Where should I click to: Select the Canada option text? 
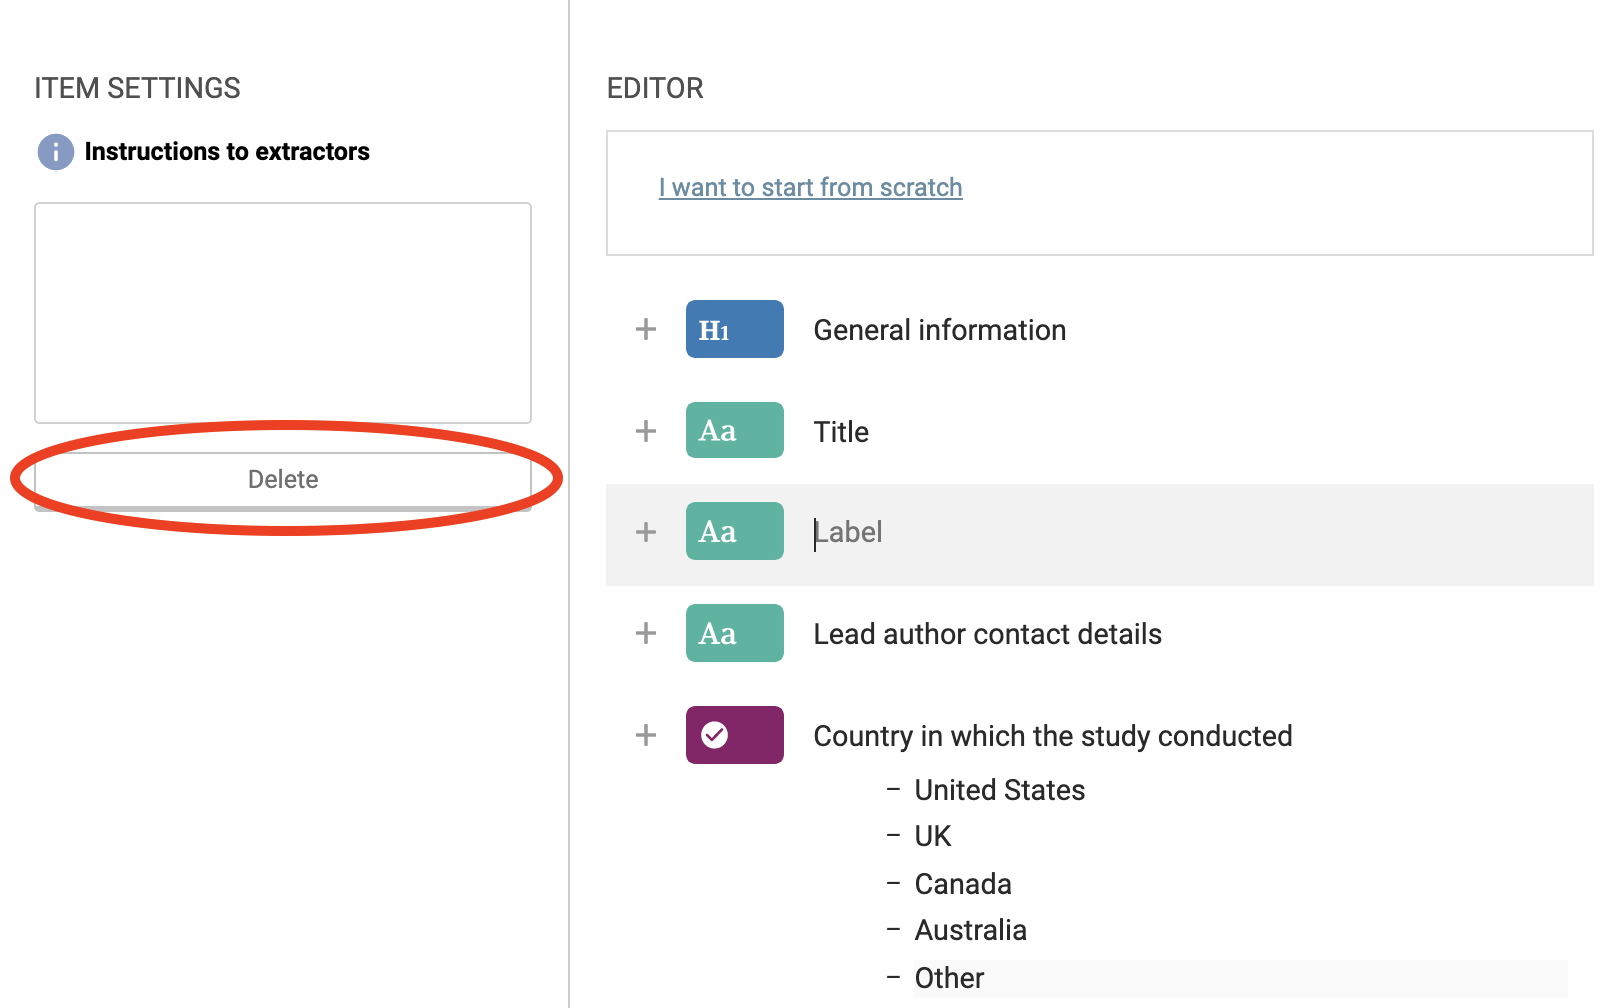pyautogui.click(x=962, y=884)
